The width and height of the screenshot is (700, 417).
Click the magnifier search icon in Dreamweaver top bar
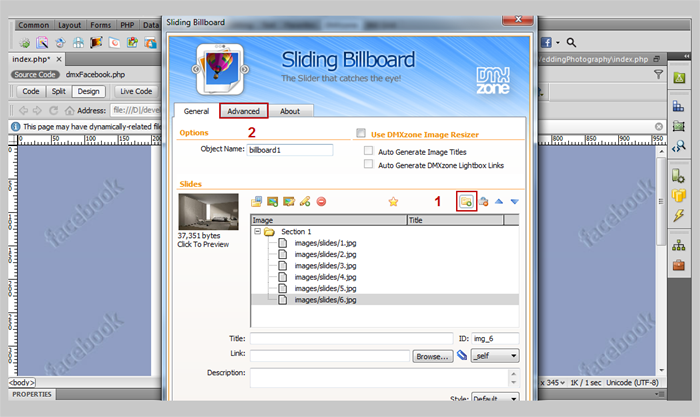click(x=571, y=42)
